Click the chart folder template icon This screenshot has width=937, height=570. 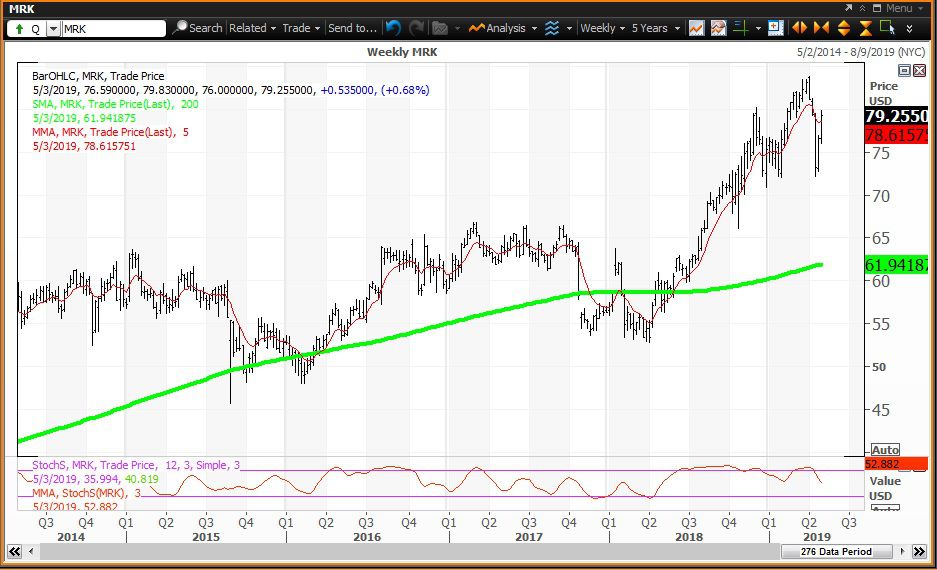point(440,27)
